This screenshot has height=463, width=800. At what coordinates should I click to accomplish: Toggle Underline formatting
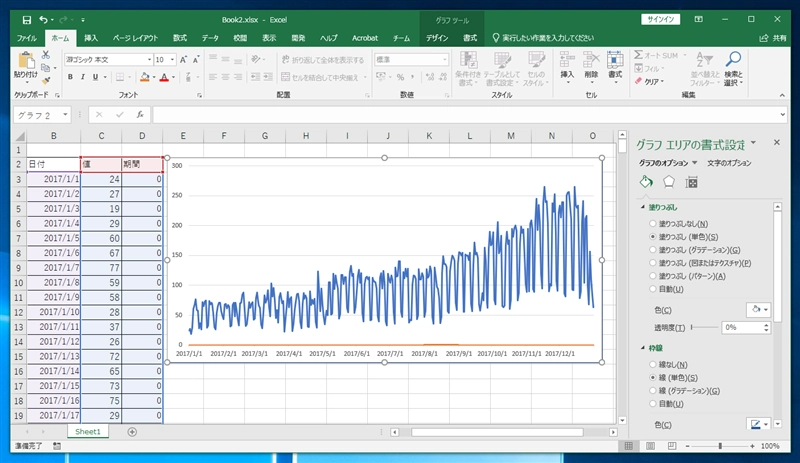[x=95, y=77]
